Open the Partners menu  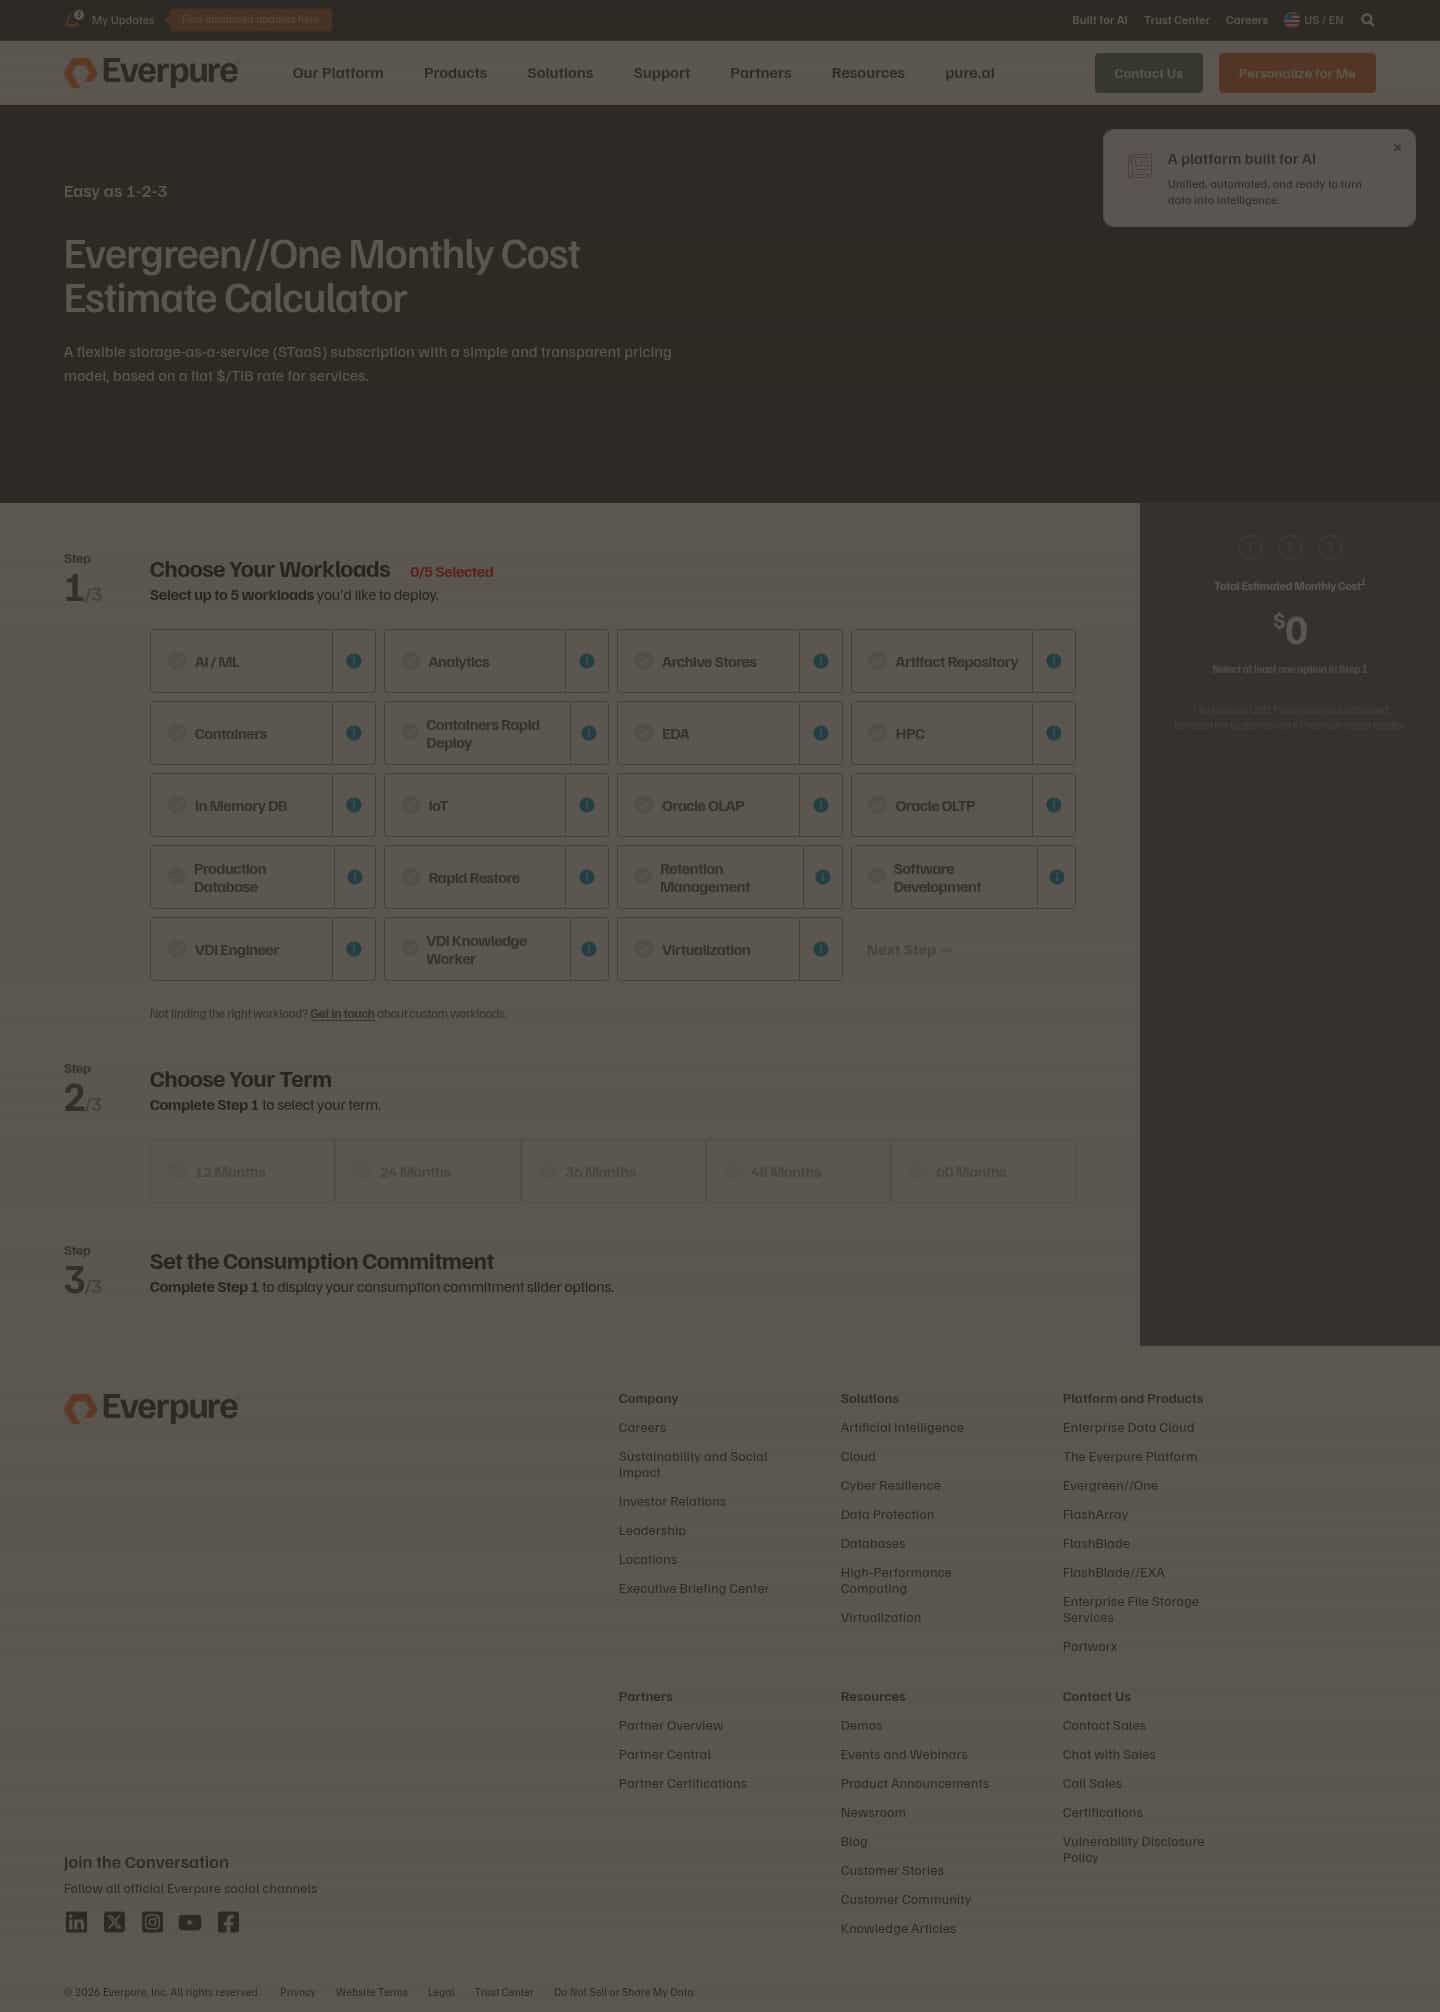point(760,73)
